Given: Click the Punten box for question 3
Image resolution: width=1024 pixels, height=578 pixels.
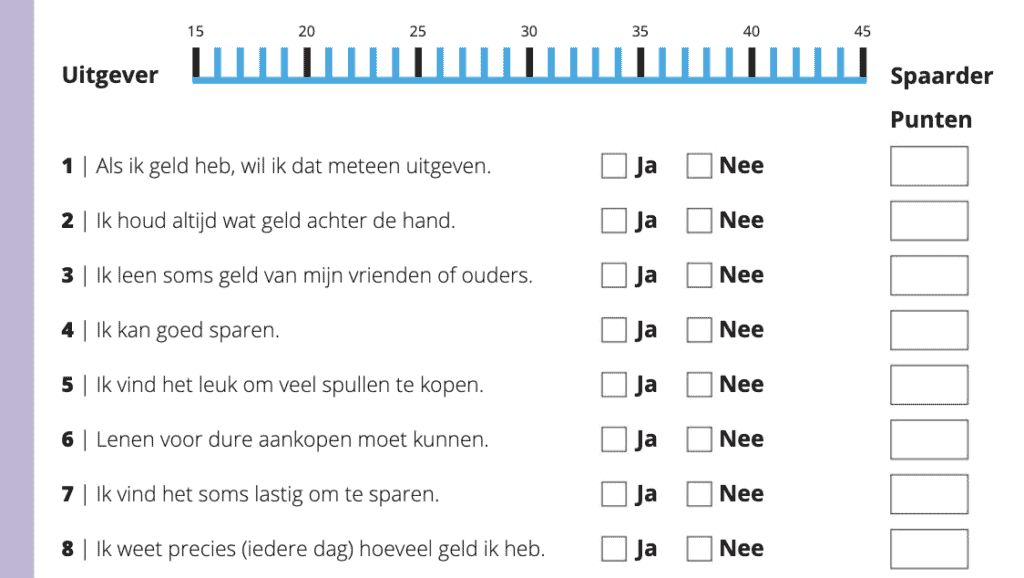Looking at the screenshot, I should (x=929, y=275).
